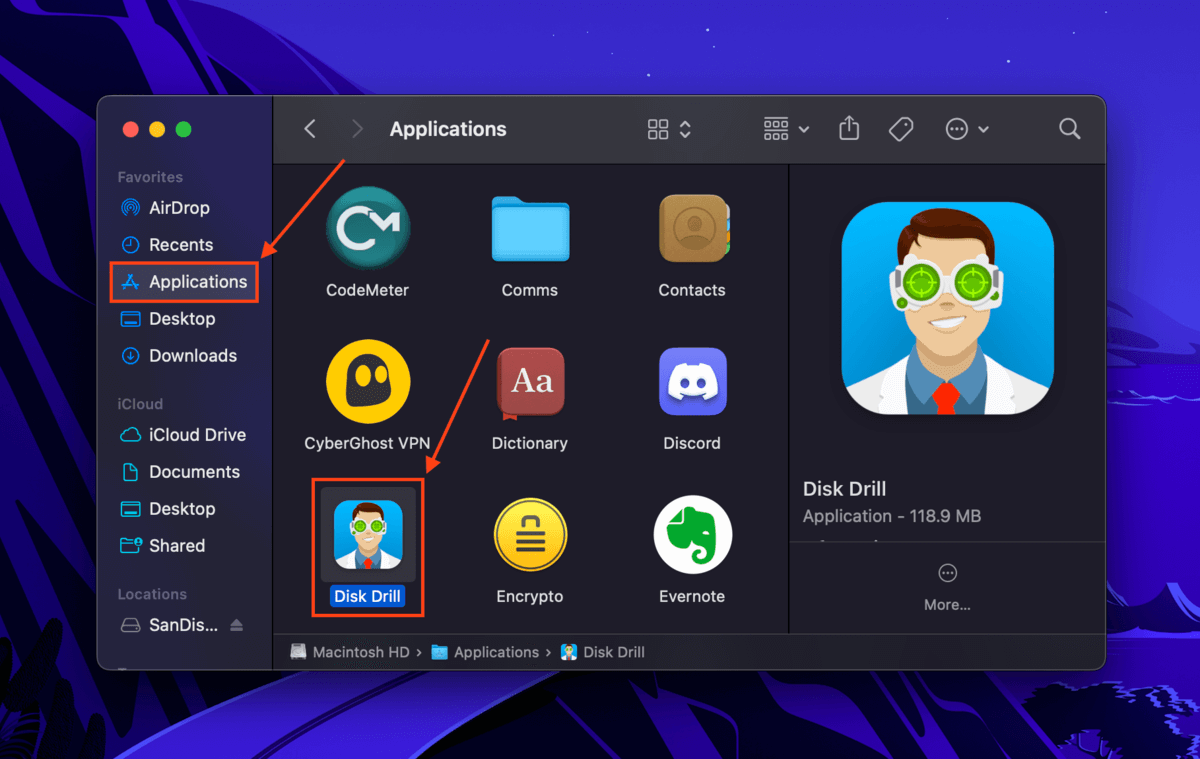The image size is (1200, 759).
Task: Open the CyberGhost VPN app icon
Action: (367, 381)
